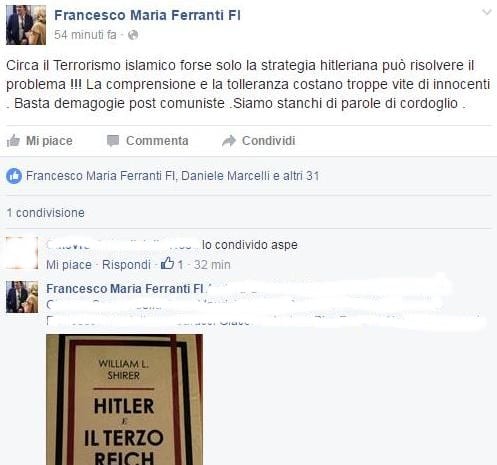Open the post options chevron menu
The height and width of the screenshot is (465, 497).
coord(487,12)
